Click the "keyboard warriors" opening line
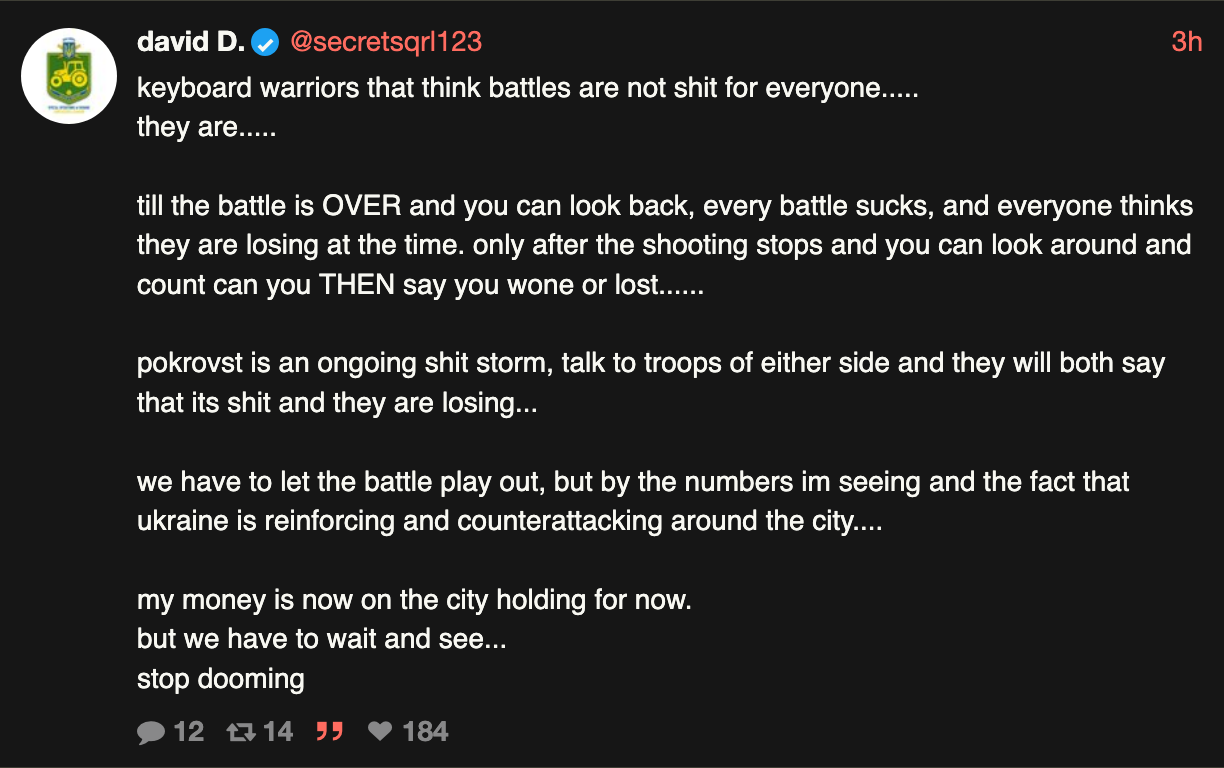The height and width of the screenshot is (768, 1224). (x=527, y=88)
